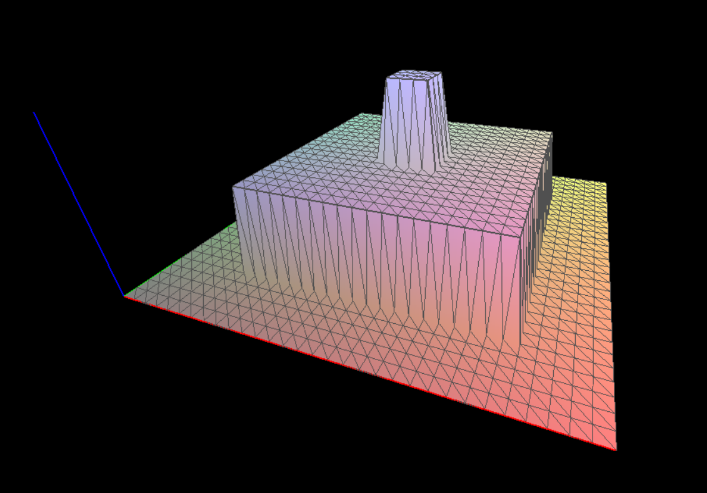
Task: Pick the front-left top corner of large block
Action: (234, 186)
